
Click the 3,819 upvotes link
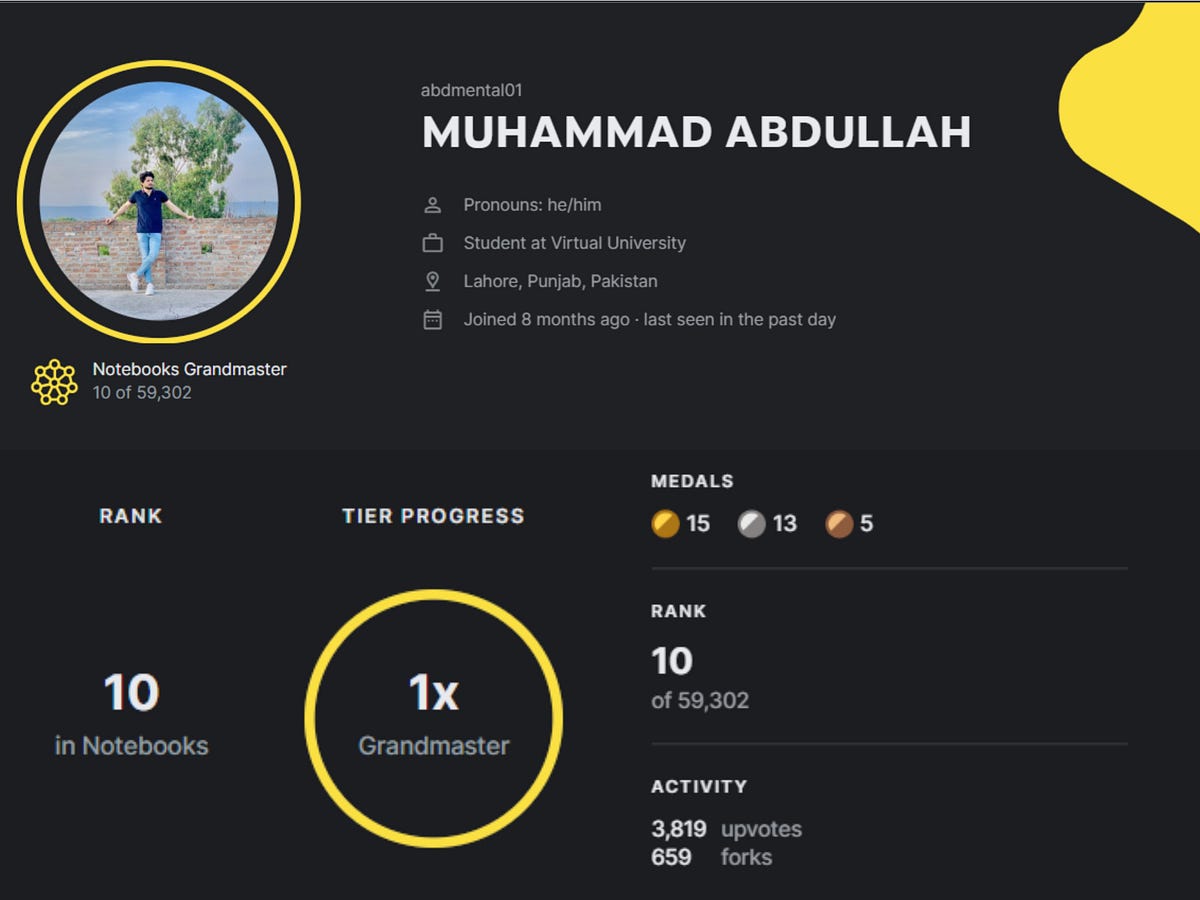click(x=722, y=829)
